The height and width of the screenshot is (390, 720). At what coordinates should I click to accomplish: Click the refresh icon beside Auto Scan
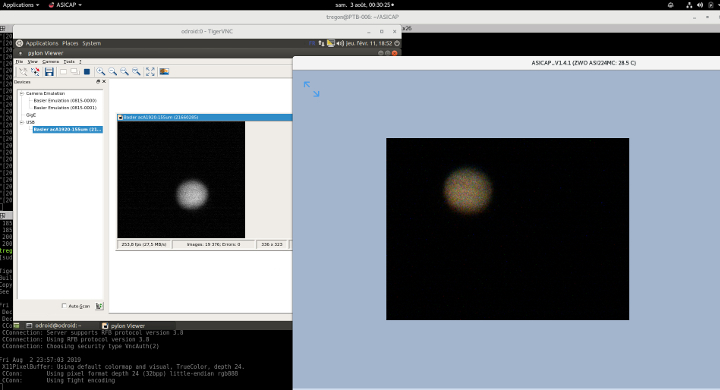99,306
